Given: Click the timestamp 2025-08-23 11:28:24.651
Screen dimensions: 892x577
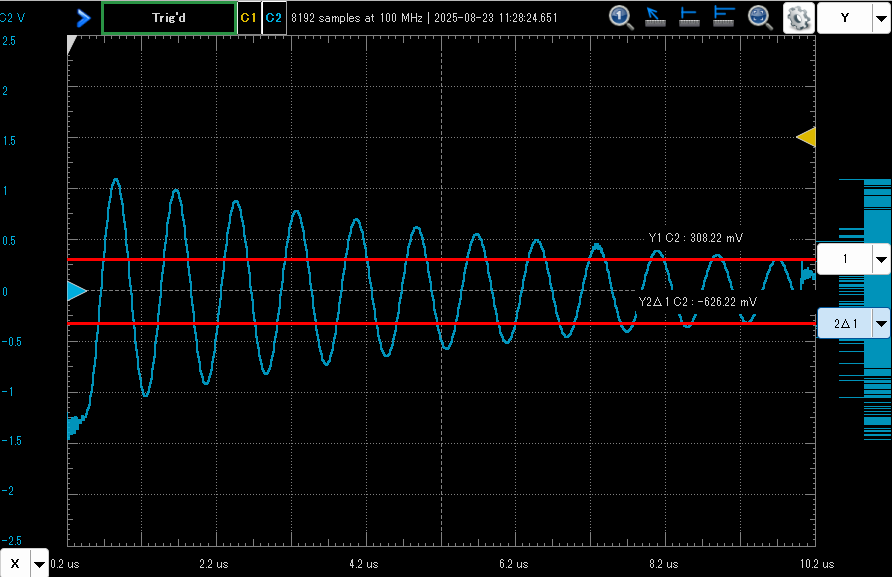Looking at the screenshot, I should [495, 18].
